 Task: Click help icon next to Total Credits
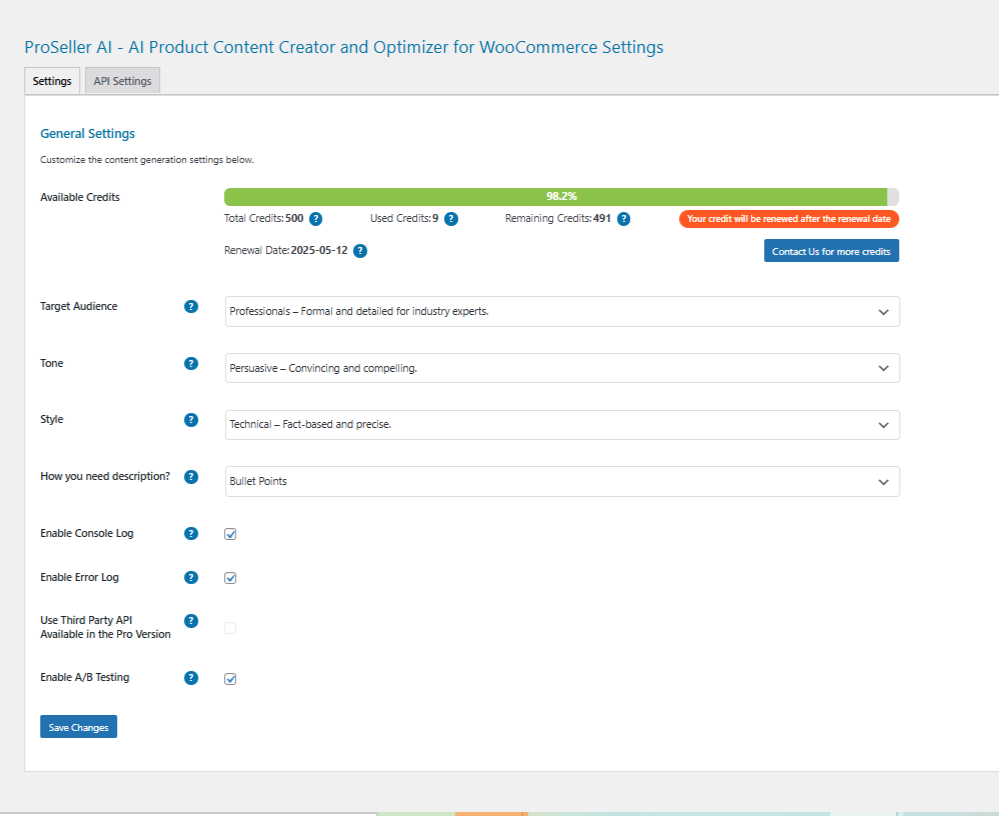pos(315,219)
